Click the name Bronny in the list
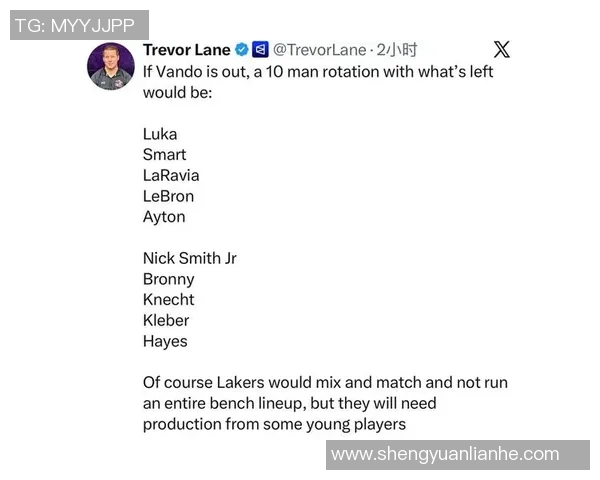 point(168,279)
